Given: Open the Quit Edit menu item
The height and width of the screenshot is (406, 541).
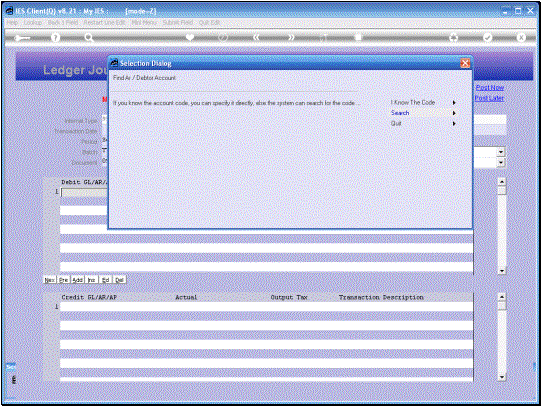Looking at the screenshot, I should tap(209, 22).
